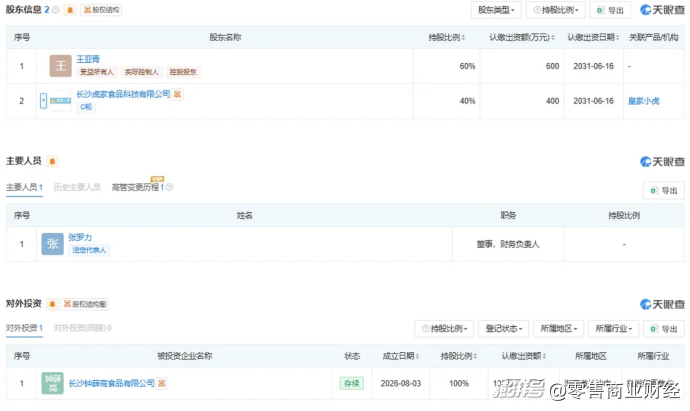Open the 所属地区 filter dropdown
This screenshot has width=690, height=411.
coord(558,329)
